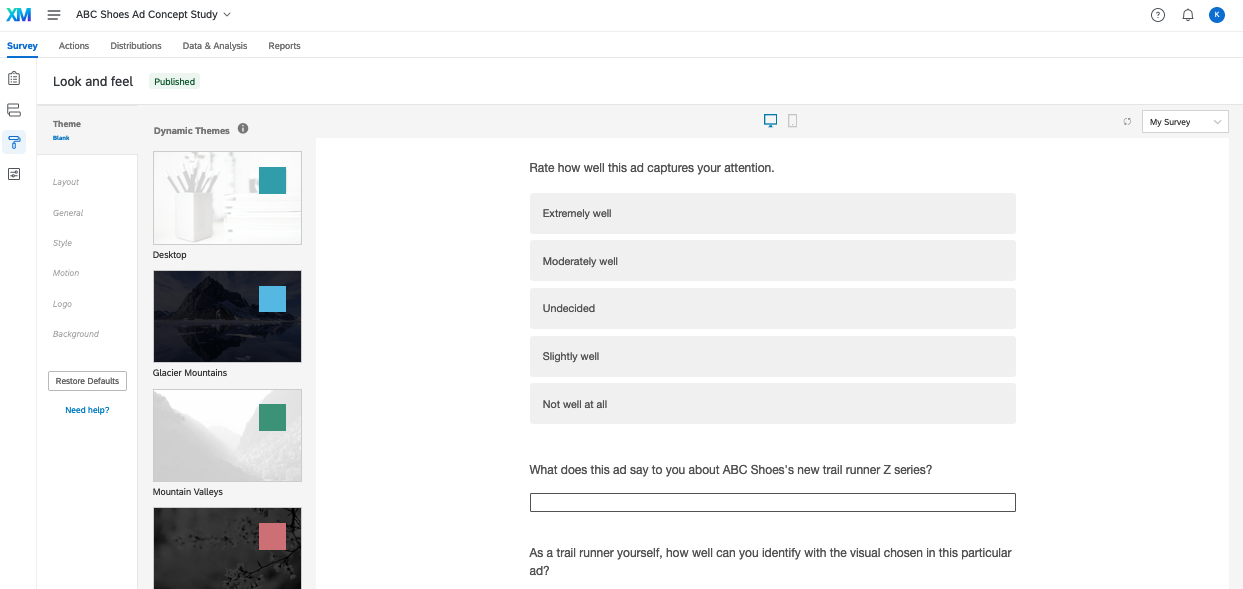Refresh the survey preview
Image resolution: width=1243 pixels, height=589 pixels.
click(x=1127, y=122)
